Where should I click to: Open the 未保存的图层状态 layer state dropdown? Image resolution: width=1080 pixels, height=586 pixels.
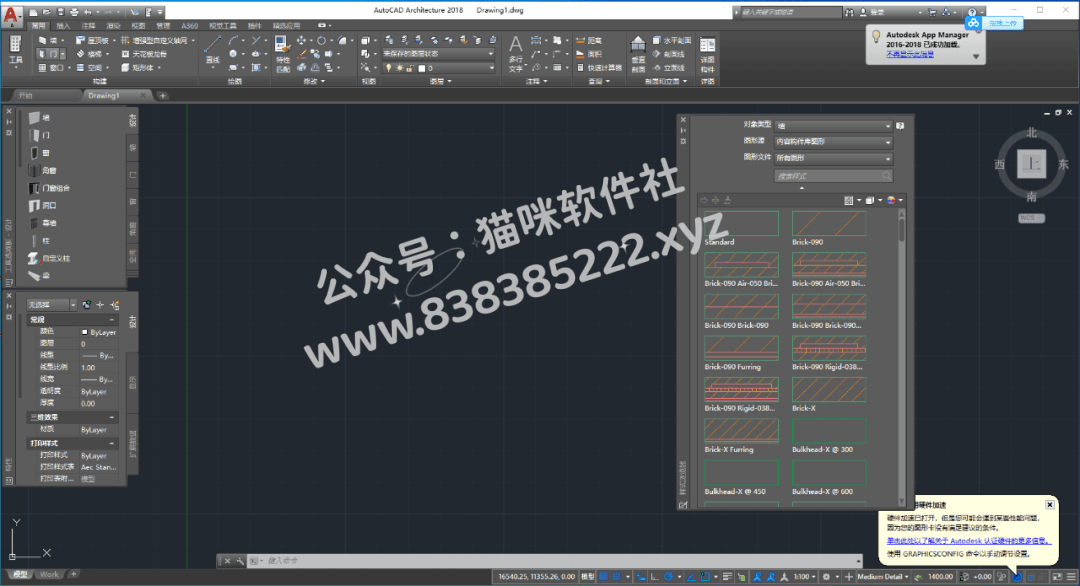(438, 54)
